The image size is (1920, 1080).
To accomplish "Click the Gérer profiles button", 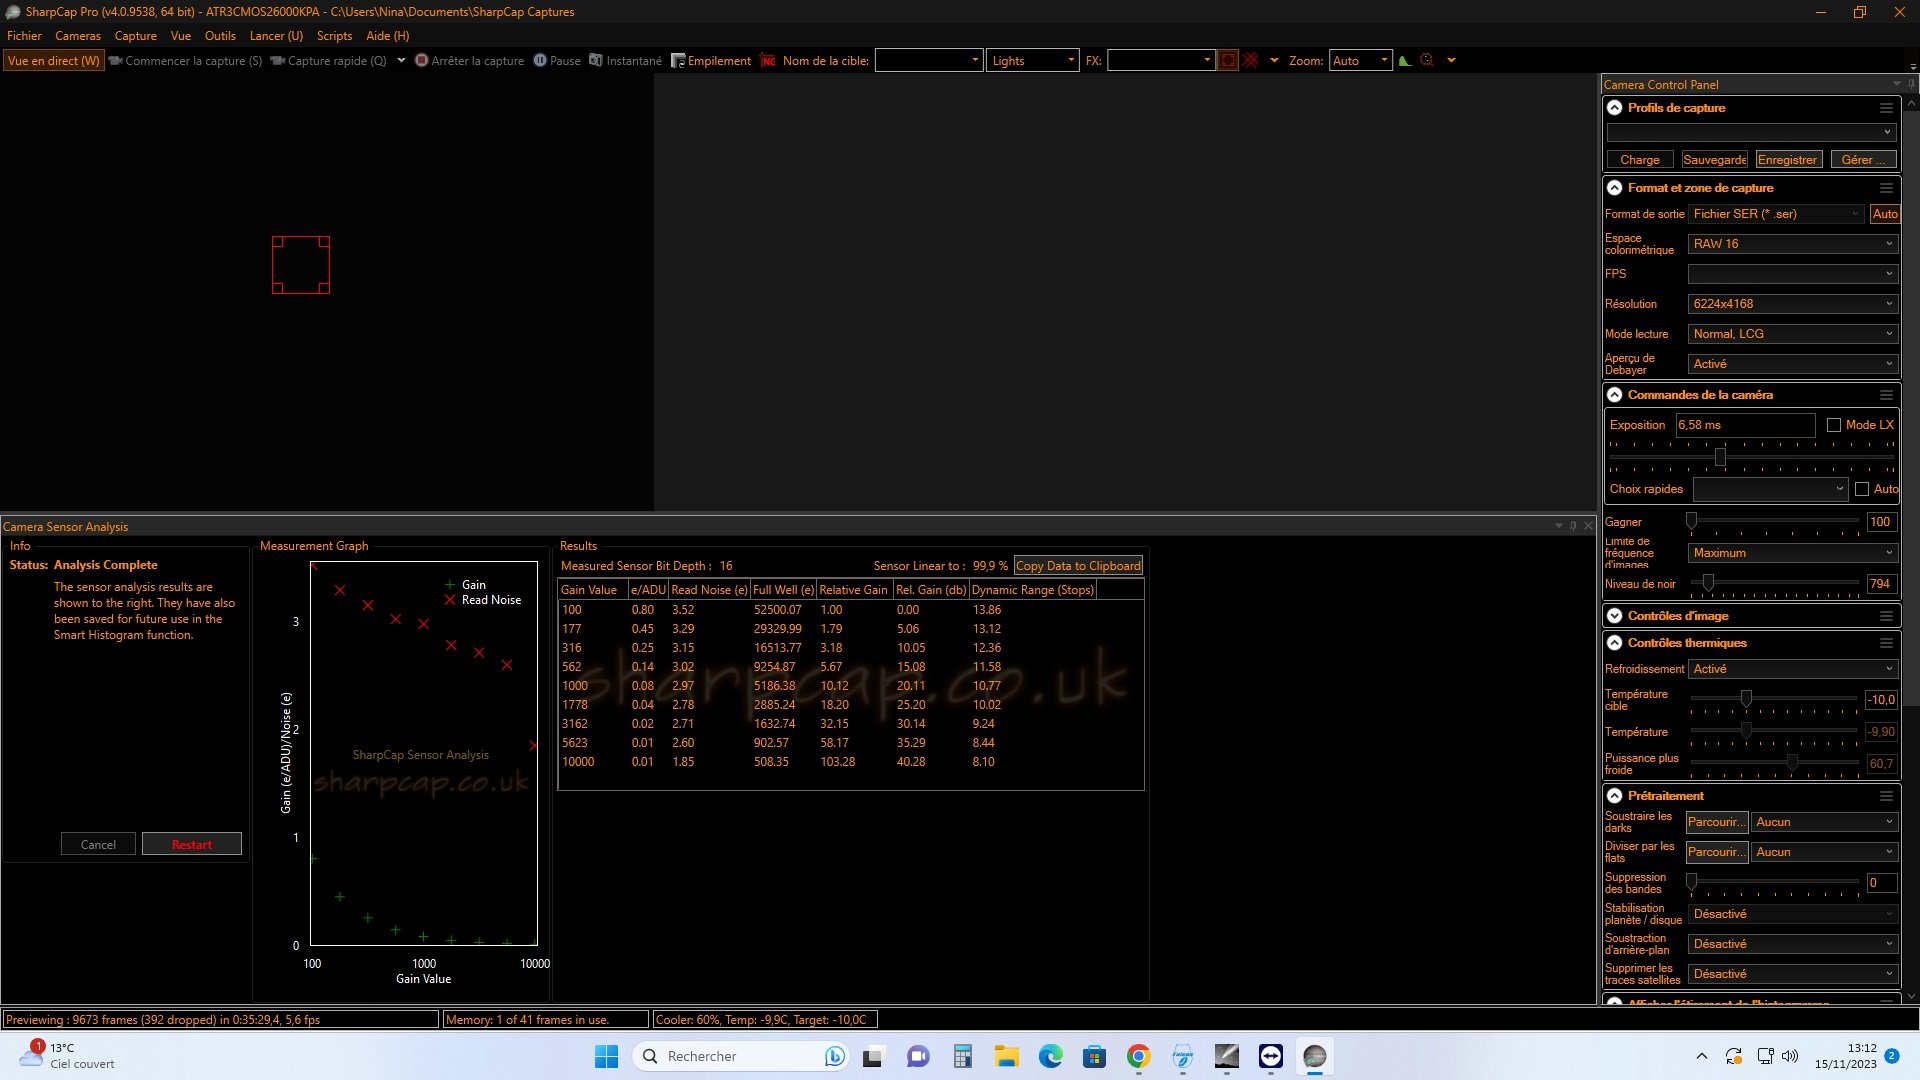I will point(1863,160).
